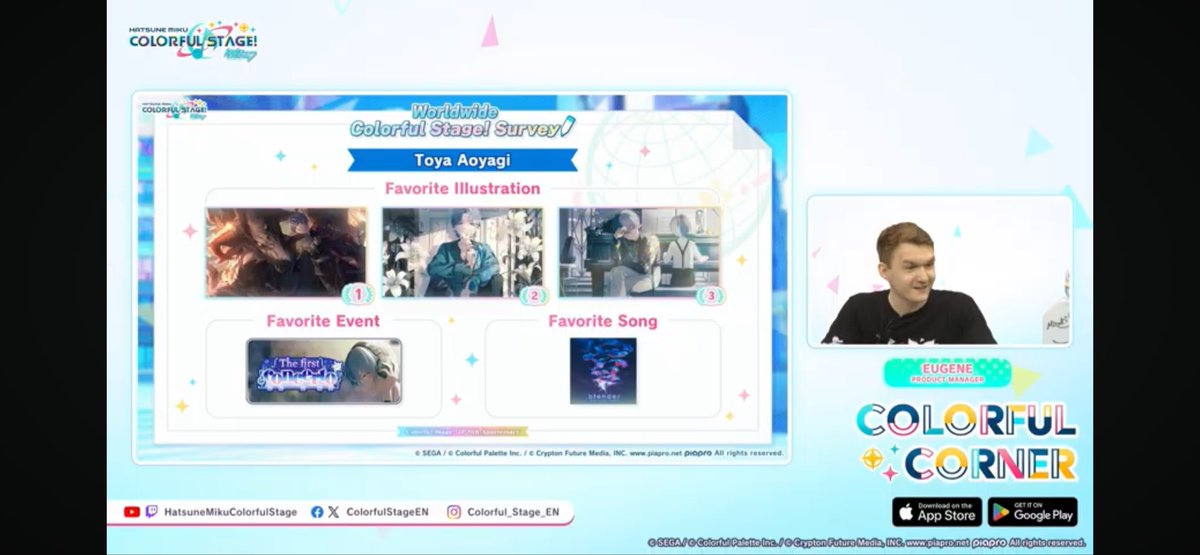Click the Worldwide Colorful Stage! Survey title
This screenshot has width=1200, height=555.
[462, 121]
